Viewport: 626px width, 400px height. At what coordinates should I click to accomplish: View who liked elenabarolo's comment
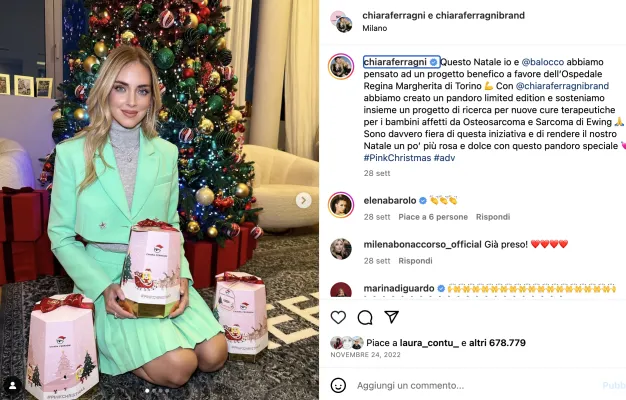pos(433,217)
